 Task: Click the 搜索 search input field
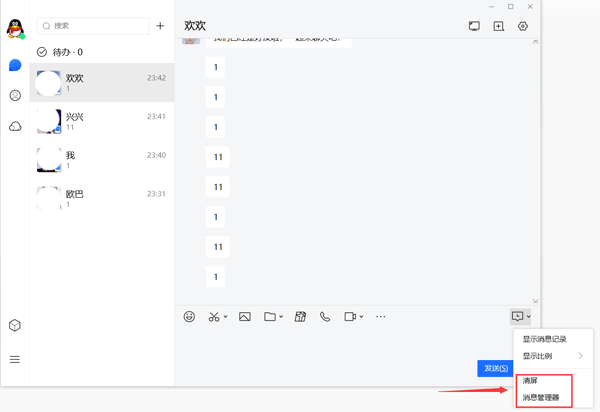93,26
